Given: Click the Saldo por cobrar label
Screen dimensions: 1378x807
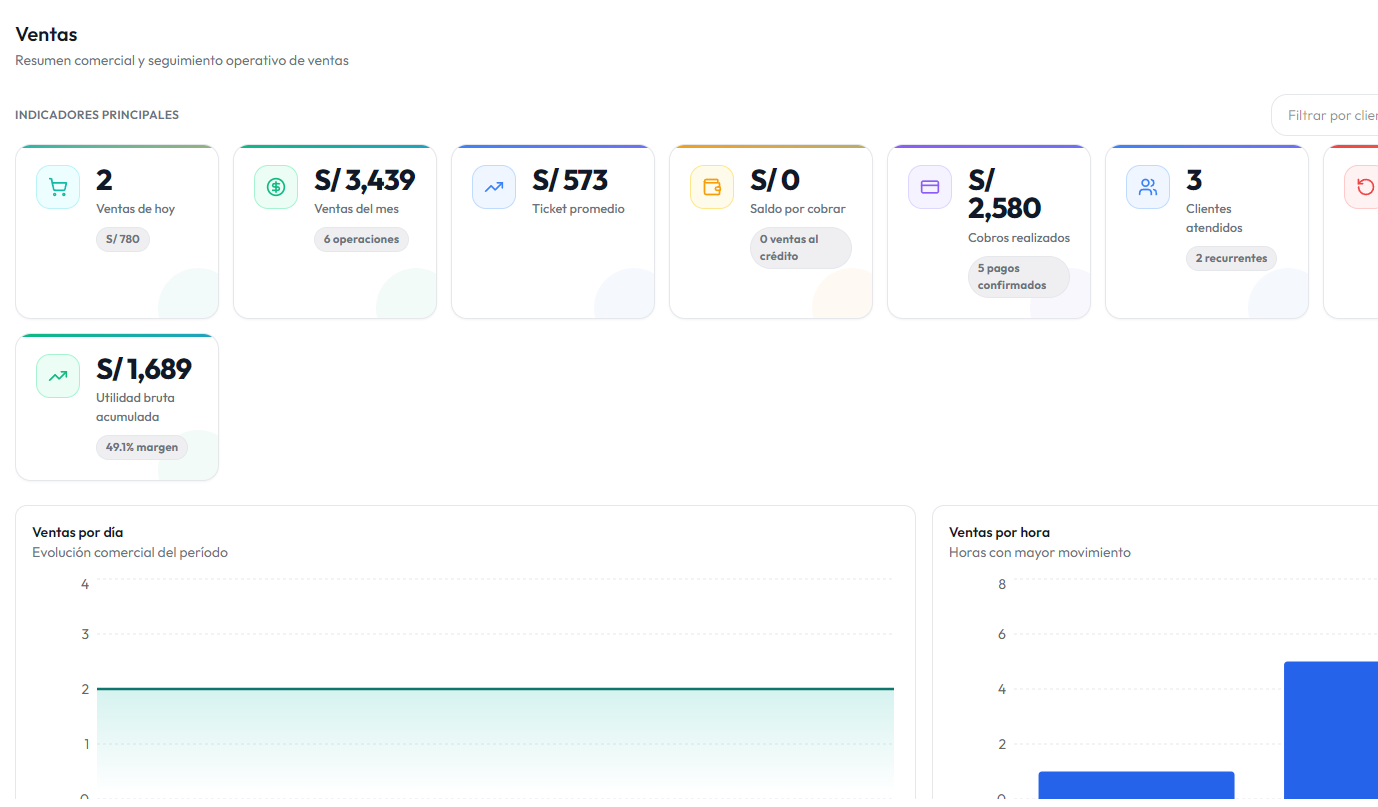Looking at the screenshot, I should (798, 209).
